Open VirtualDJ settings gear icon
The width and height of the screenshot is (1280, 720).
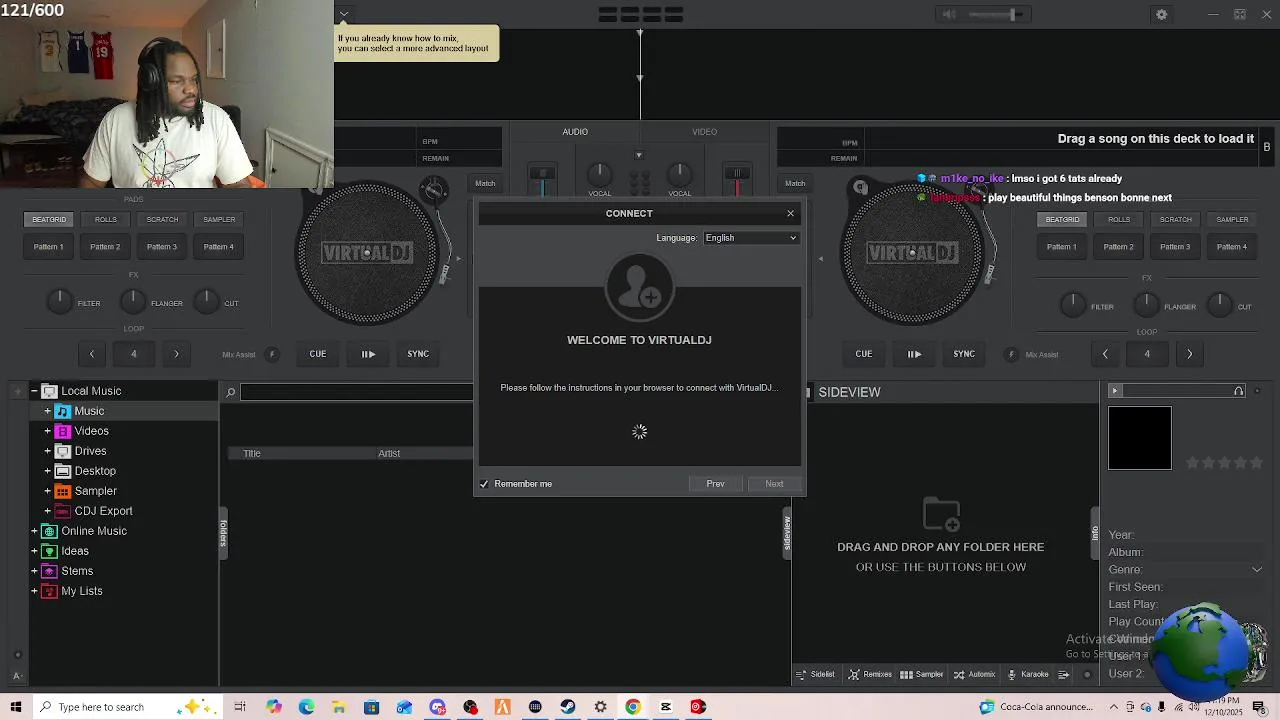point(1161,14)
